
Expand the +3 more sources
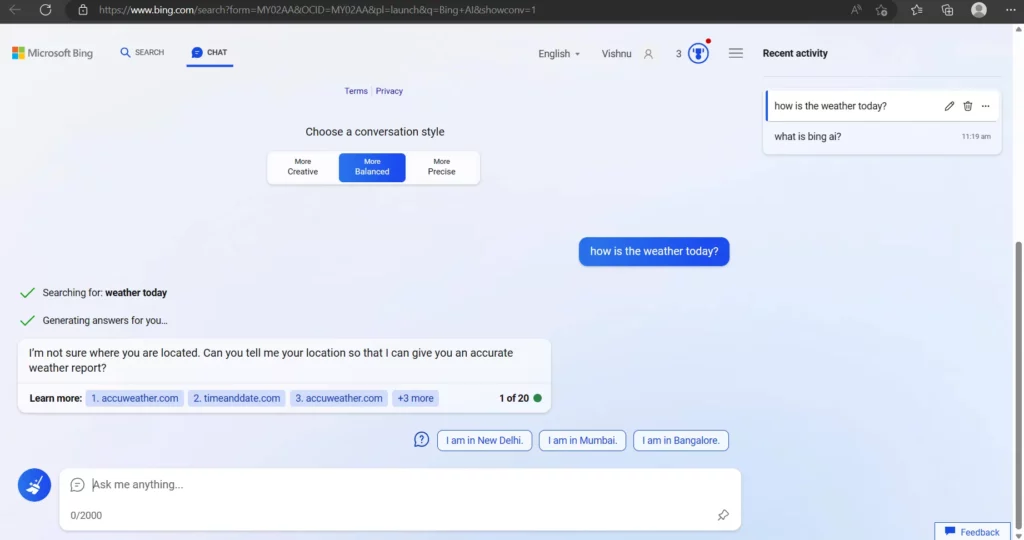(x=415, y=398)
